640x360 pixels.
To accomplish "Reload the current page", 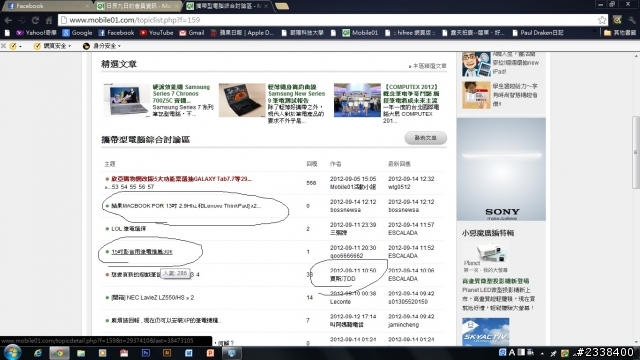I will click(35, 20).
